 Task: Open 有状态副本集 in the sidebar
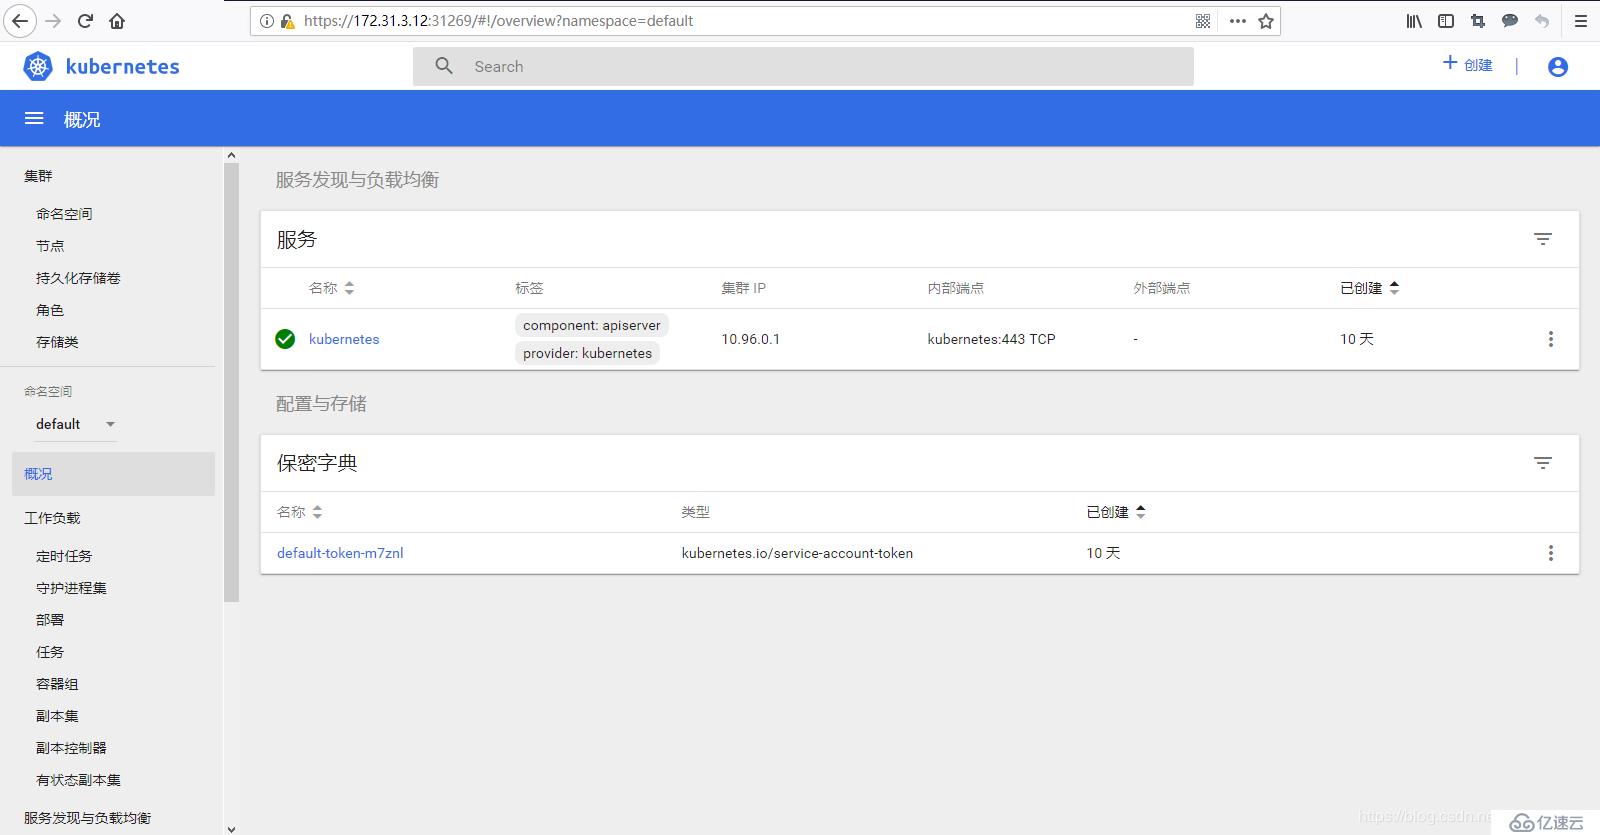[x=78, y=780]
